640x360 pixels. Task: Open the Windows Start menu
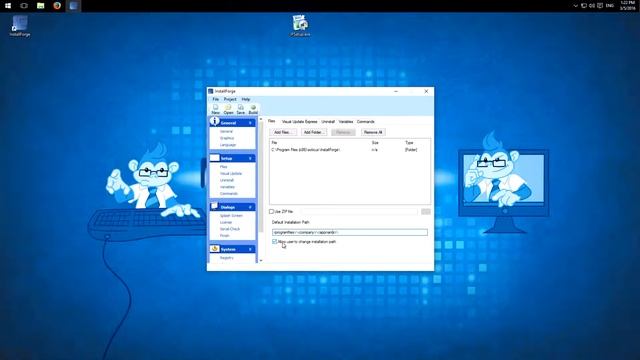click(8, 6)
